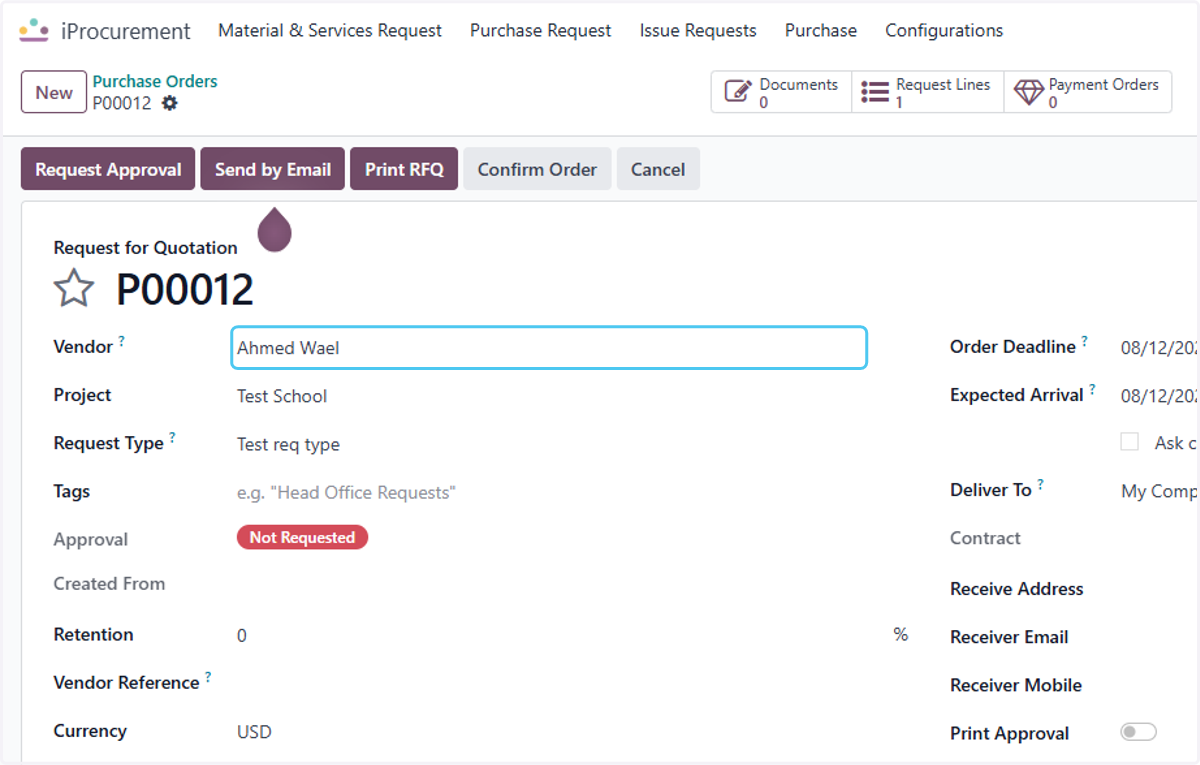Show help tooltip for Deliver To
Viewport: 1200px width, 765px height.
1041,484
